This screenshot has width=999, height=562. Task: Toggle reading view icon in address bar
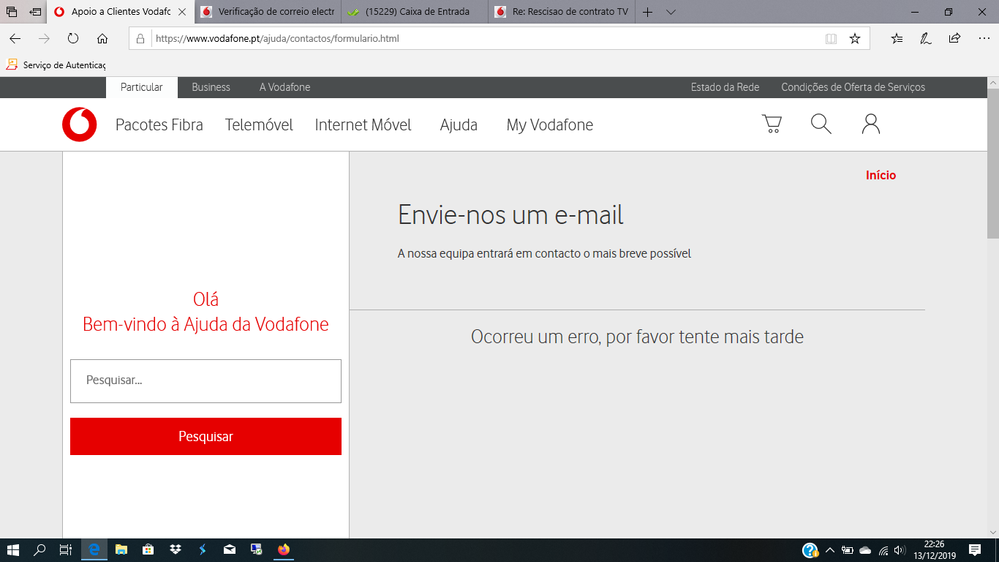point(831,39)
